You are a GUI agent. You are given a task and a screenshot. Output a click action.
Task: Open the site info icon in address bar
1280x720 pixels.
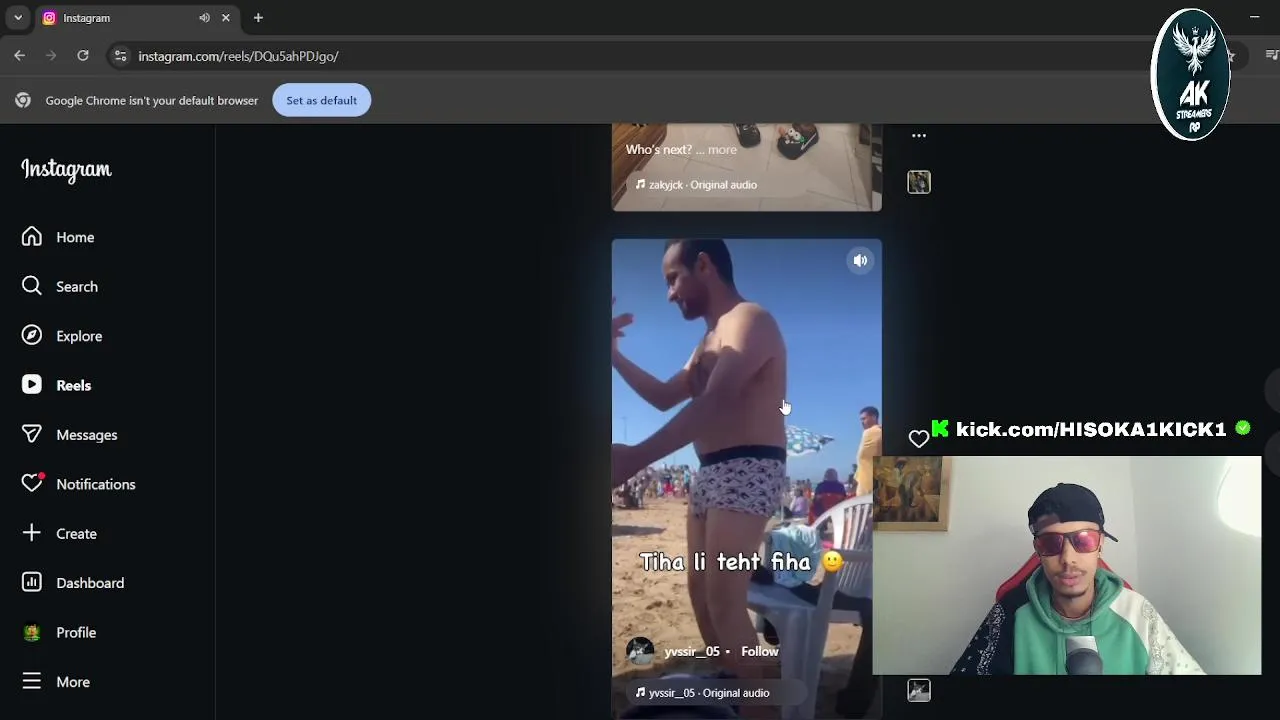[120, 56]
